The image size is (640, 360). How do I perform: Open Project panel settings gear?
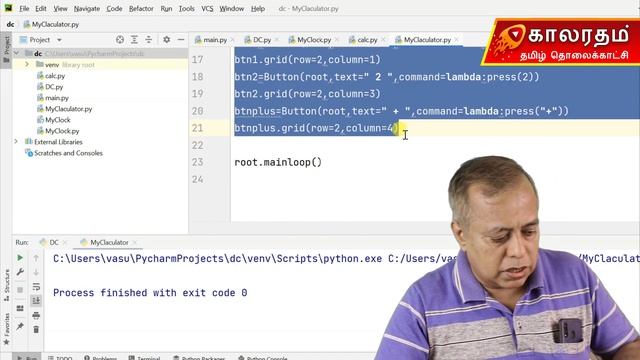[x=166, y=39]
